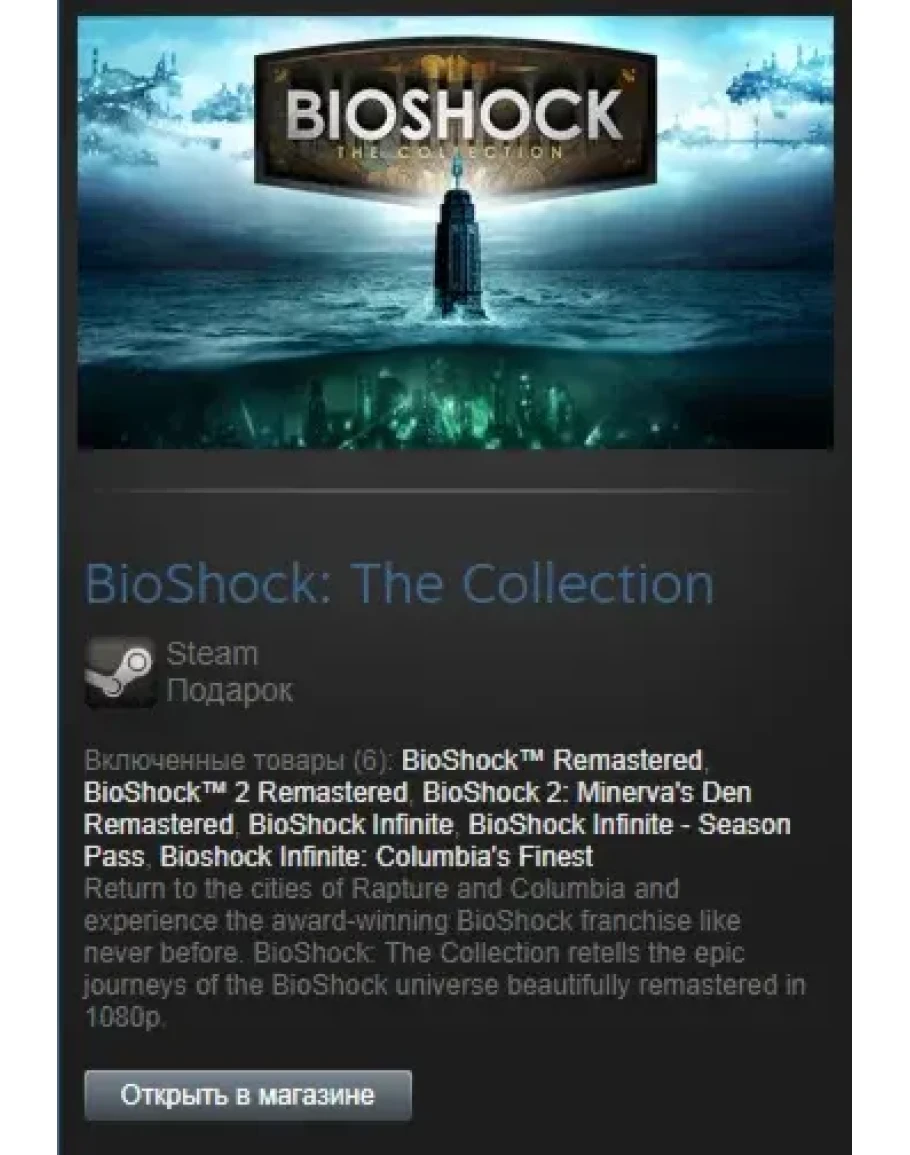Open BioShock 2: Minerva's Den Remastered

pyautogui.click(x=417, y=808)
